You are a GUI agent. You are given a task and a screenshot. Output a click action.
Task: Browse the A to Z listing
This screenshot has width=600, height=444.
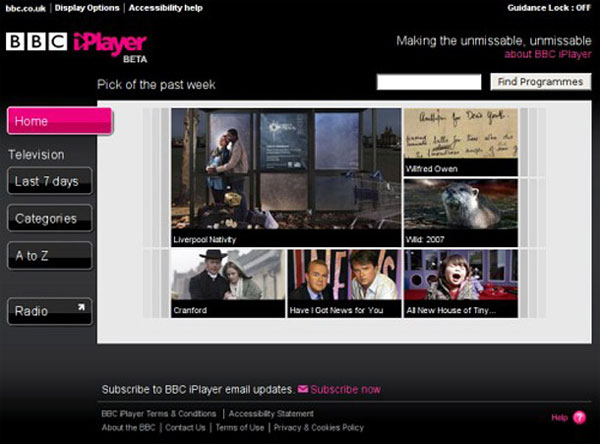(x=50, y=255)
